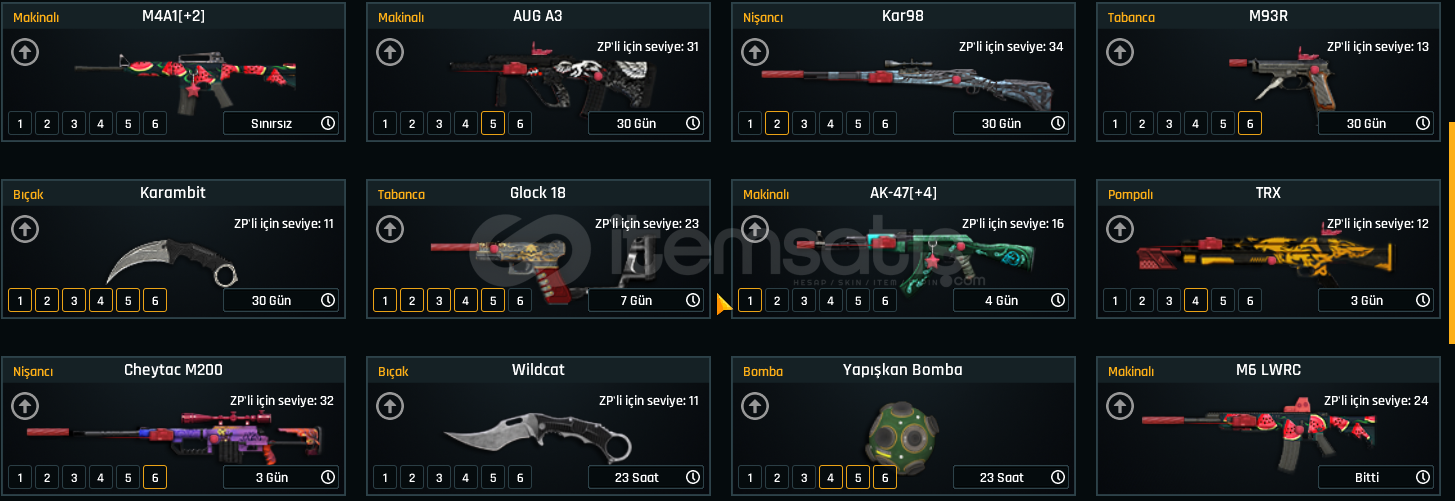Screen dimensions: 1455x501
Task: Toggle bag slot 6 on M93R
Action: point(1249,124)
